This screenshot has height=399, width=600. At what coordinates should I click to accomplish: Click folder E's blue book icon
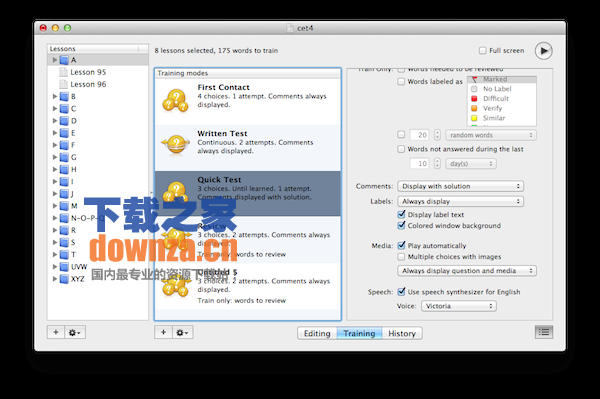(64, 133)
